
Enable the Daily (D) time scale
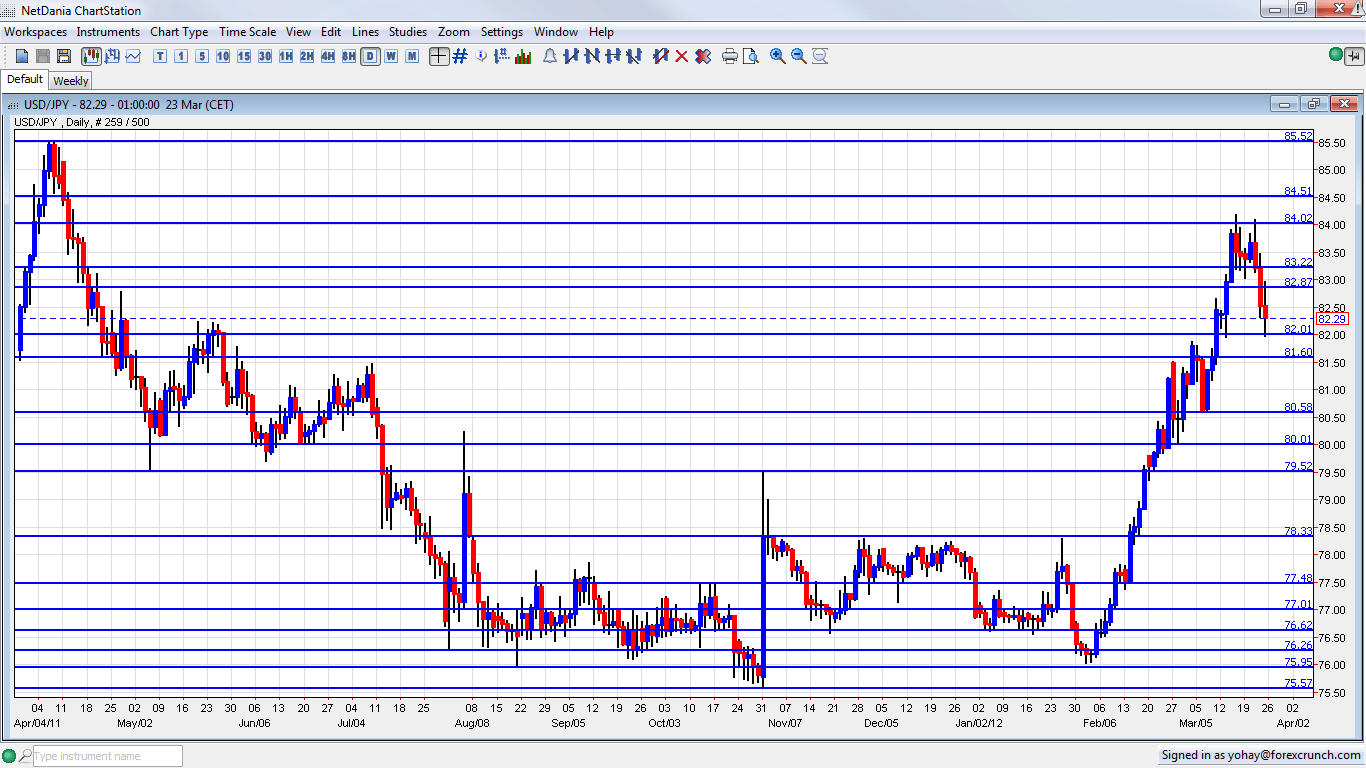tap(368, 57)
